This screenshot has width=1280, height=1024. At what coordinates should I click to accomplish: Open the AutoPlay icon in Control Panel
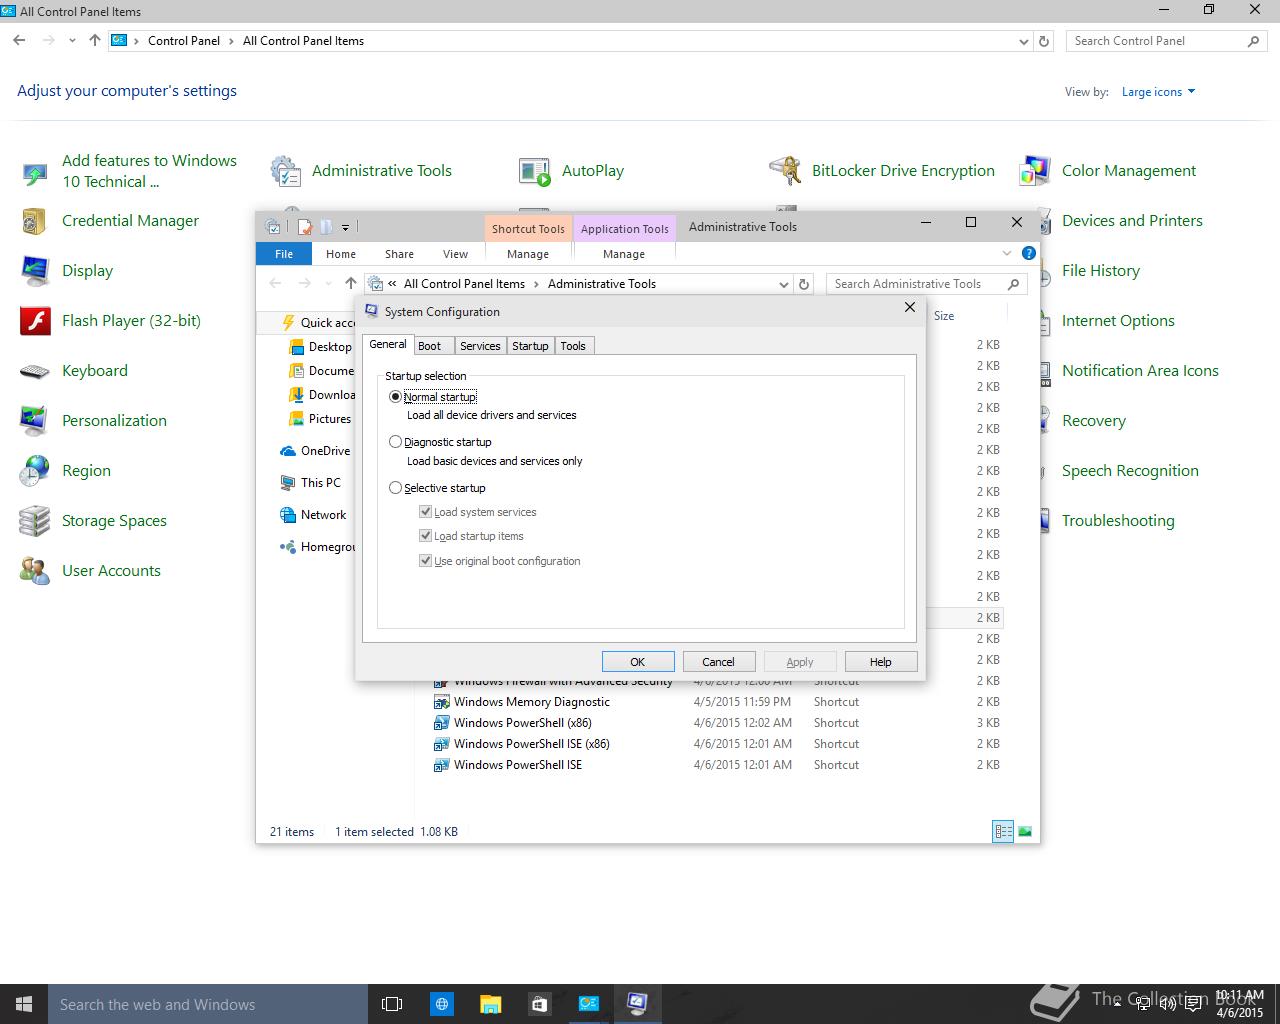[535, 171]
